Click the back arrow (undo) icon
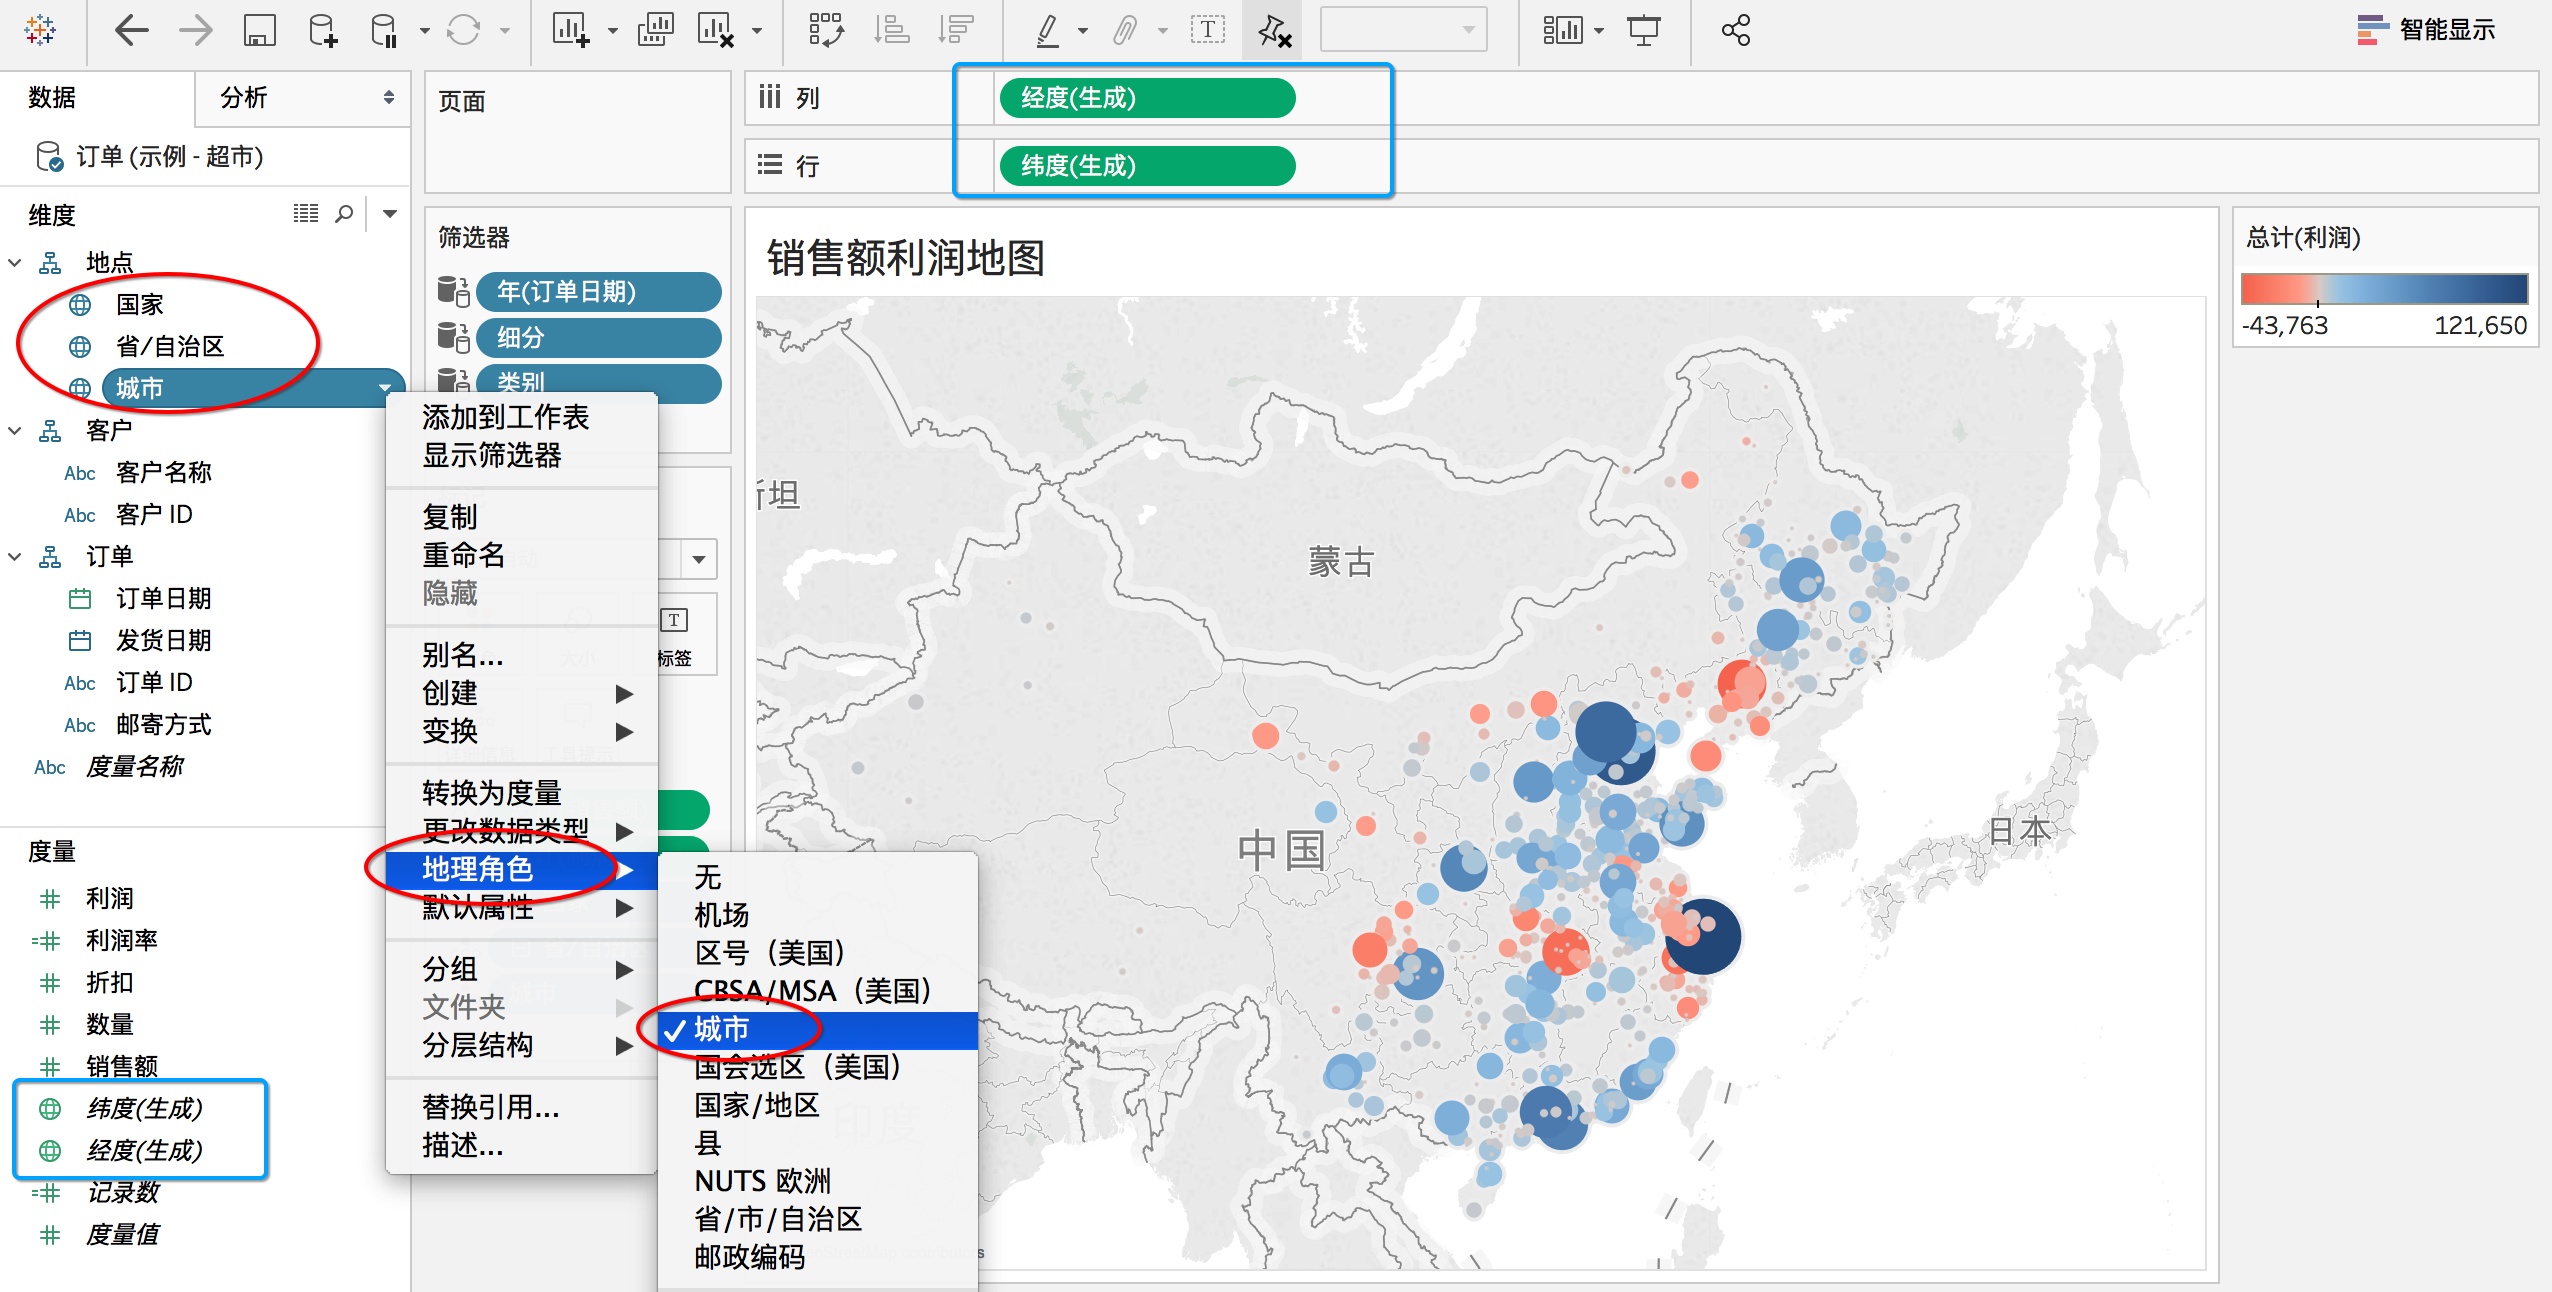 point(132,30)
